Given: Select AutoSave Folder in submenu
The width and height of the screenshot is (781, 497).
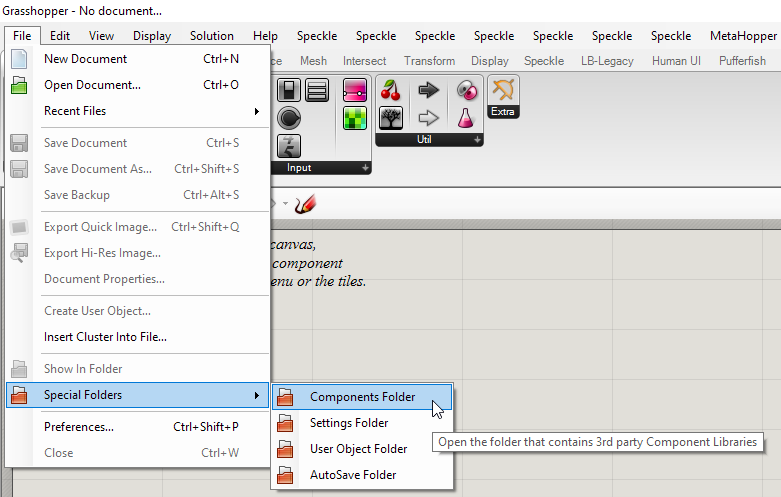Looking at the screenshot, I should pos(362,475).
